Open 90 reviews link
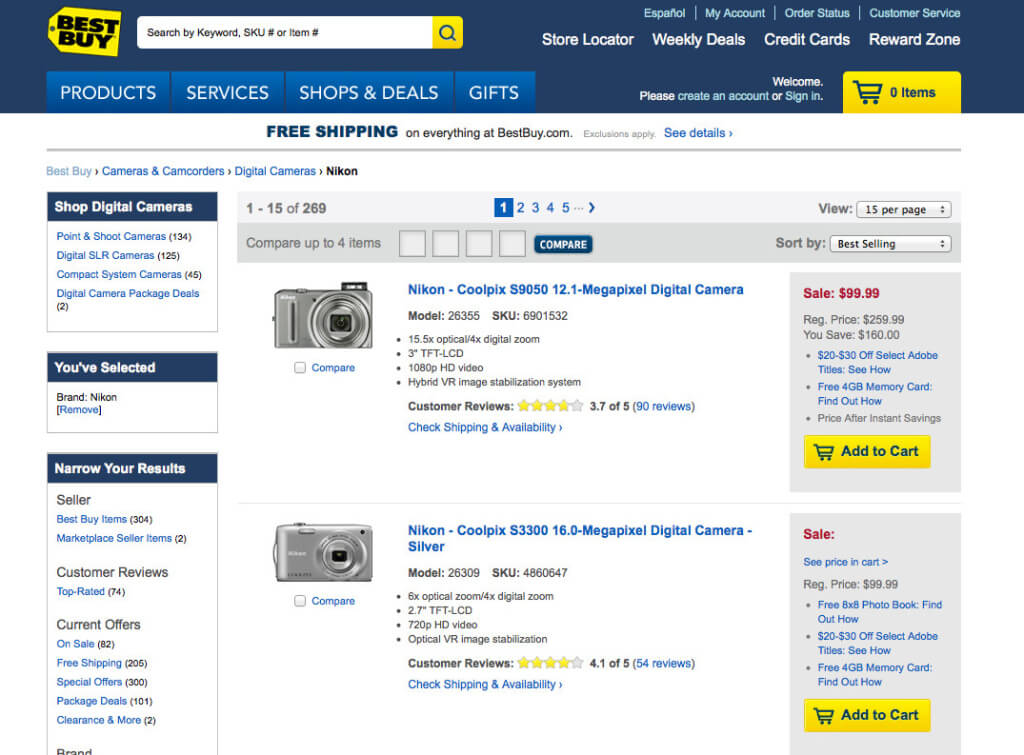The width and height of the screenshot is (1024, 755). click(663, 406)
